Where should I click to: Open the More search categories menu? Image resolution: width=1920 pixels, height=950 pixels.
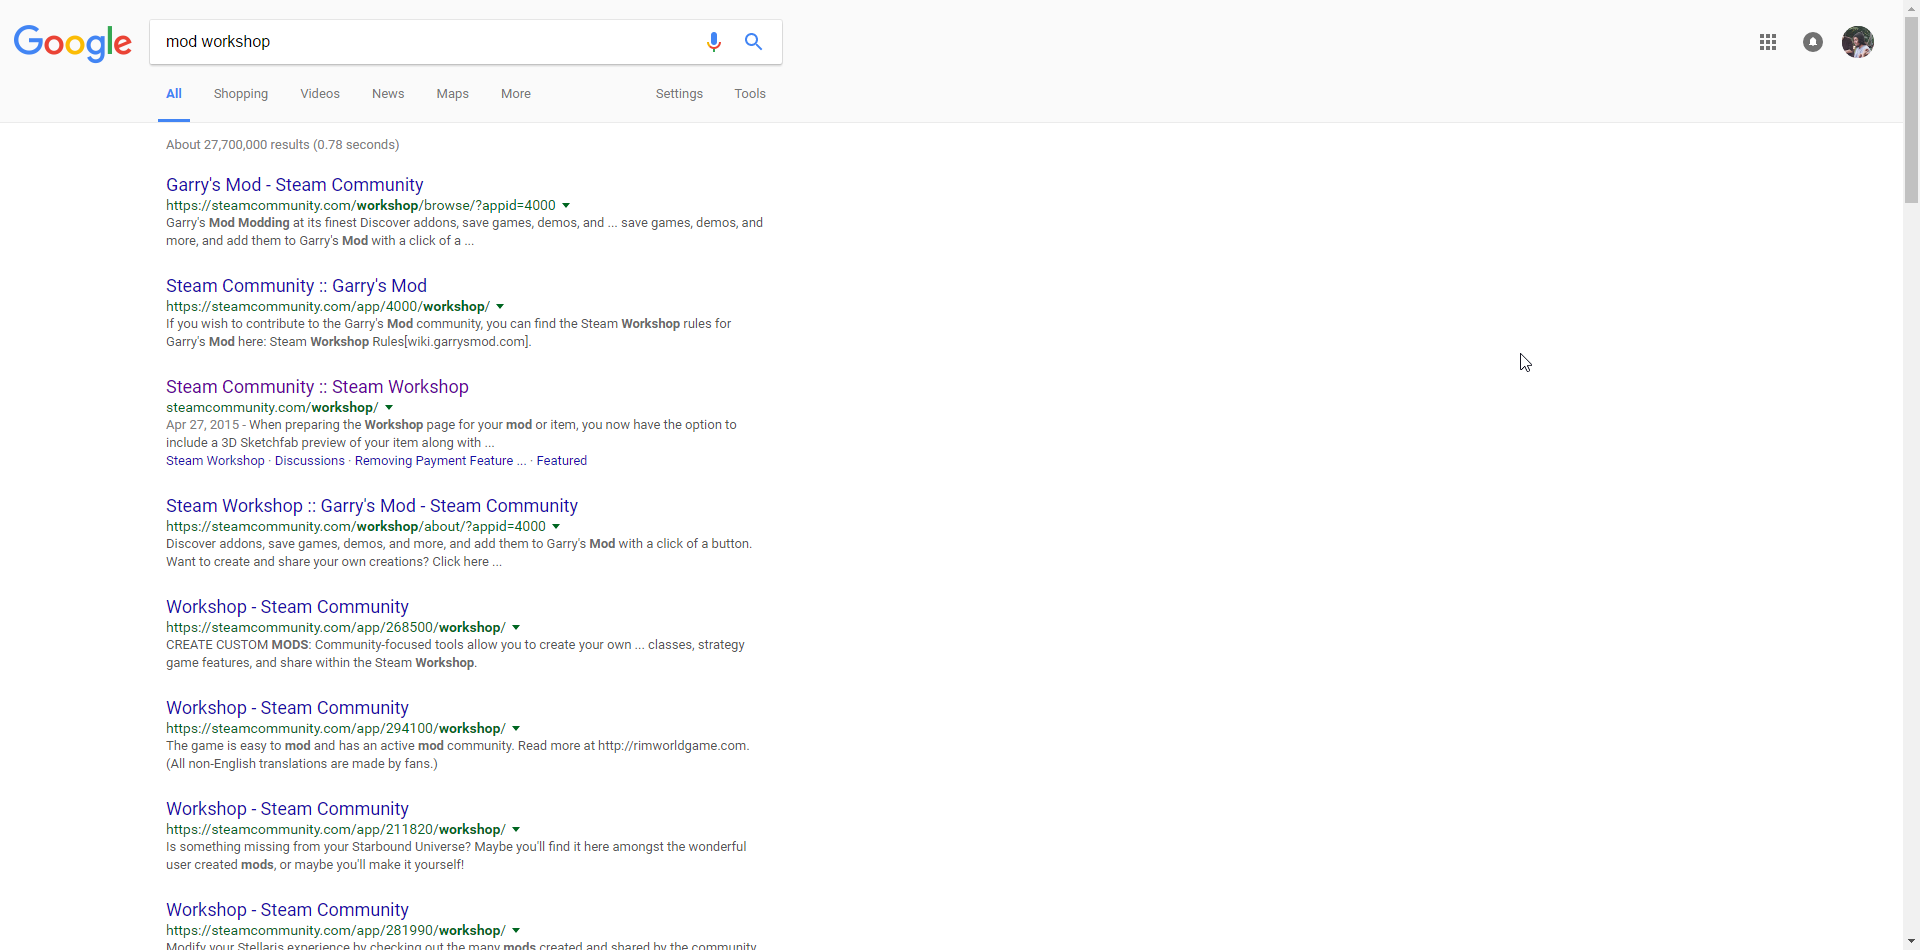(516, 94)
